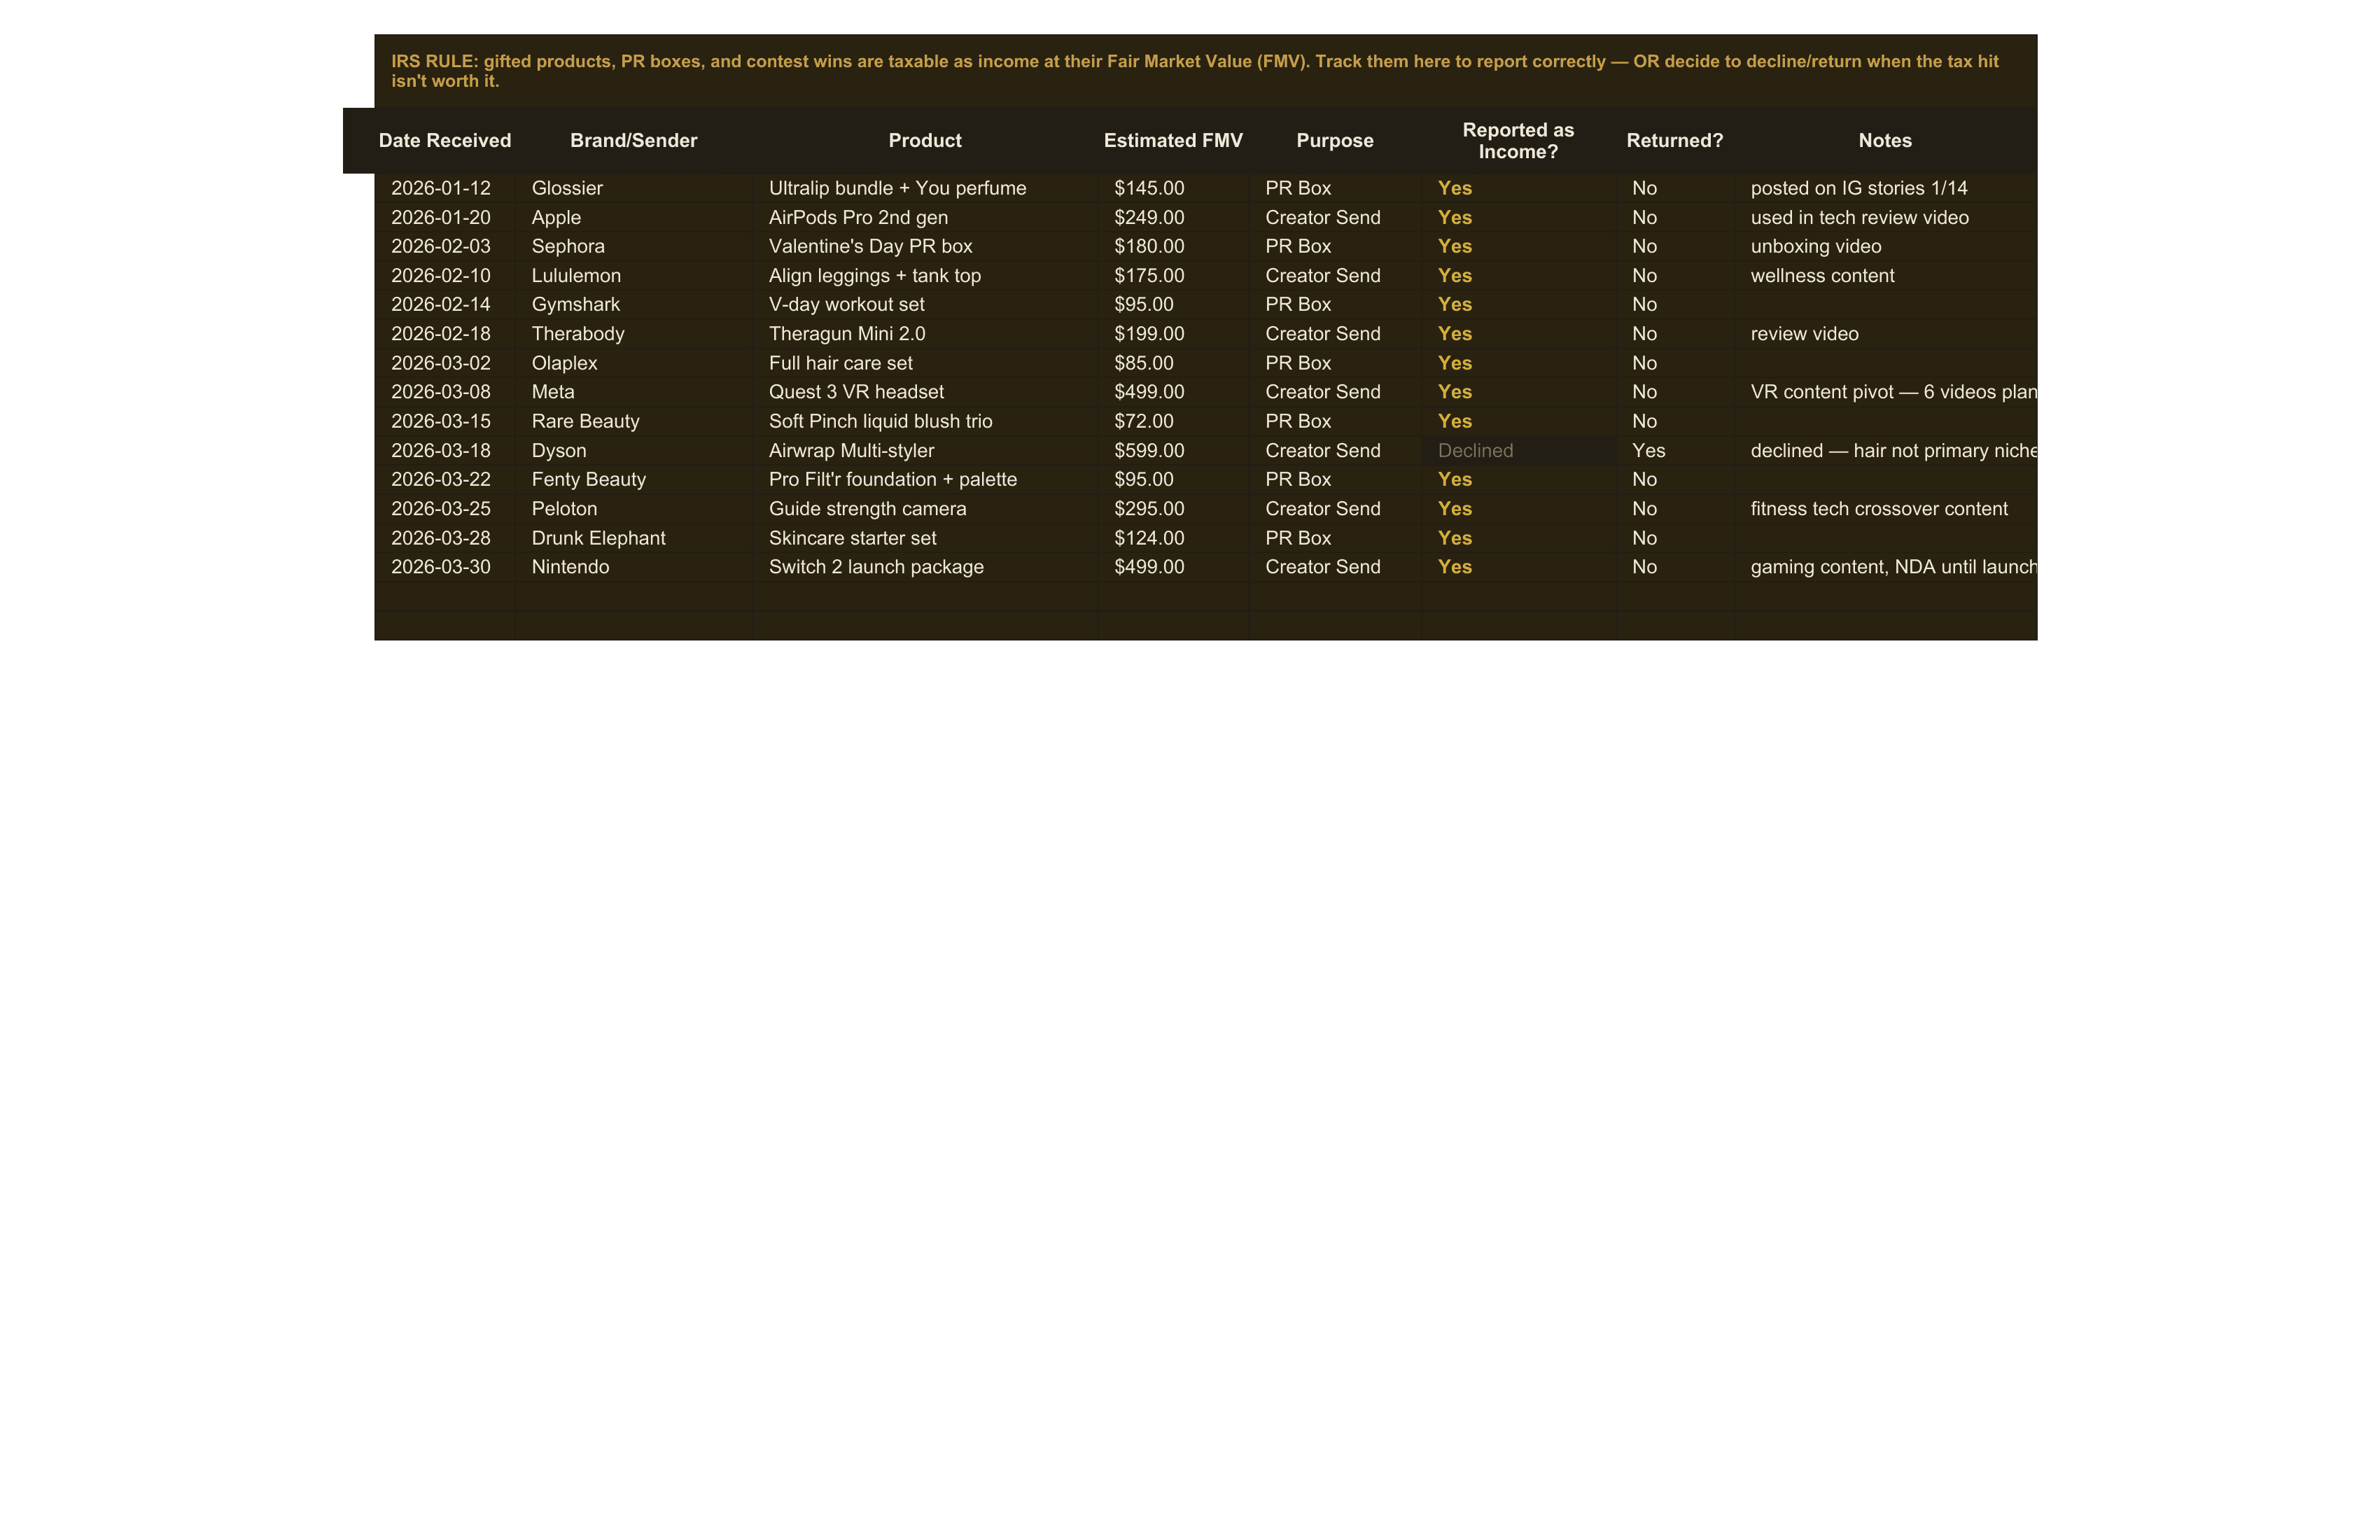Select the $85.00 FMV cell
Image resolution: width=2380 pixels, height=1540 pixels.
coord(1173,363)
